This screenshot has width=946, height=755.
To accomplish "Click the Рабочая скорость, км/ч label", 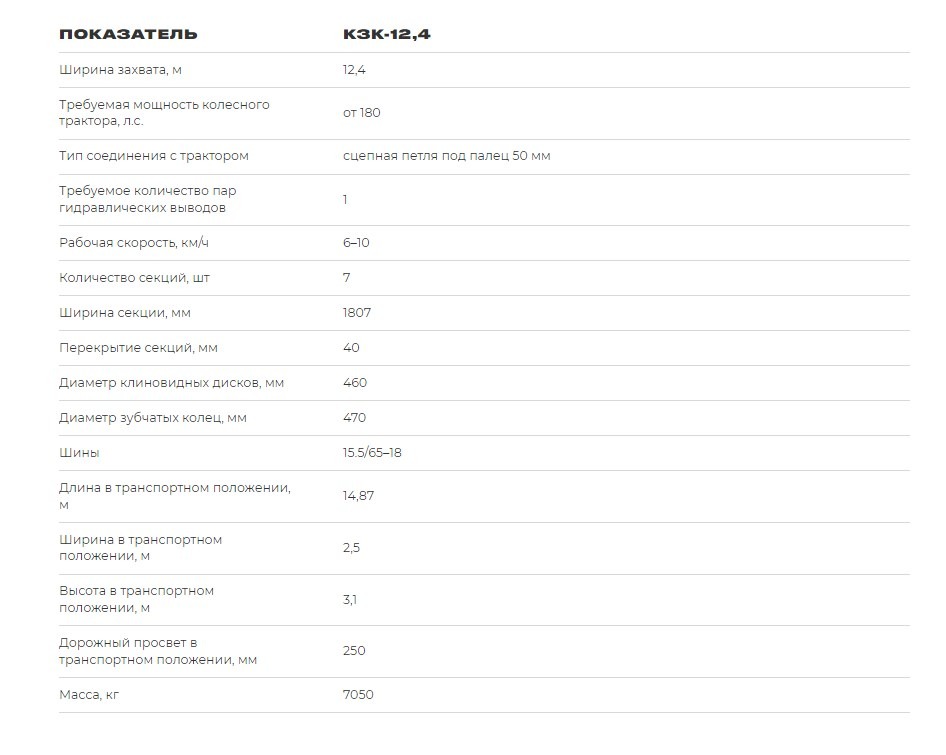I will [134, 243].
